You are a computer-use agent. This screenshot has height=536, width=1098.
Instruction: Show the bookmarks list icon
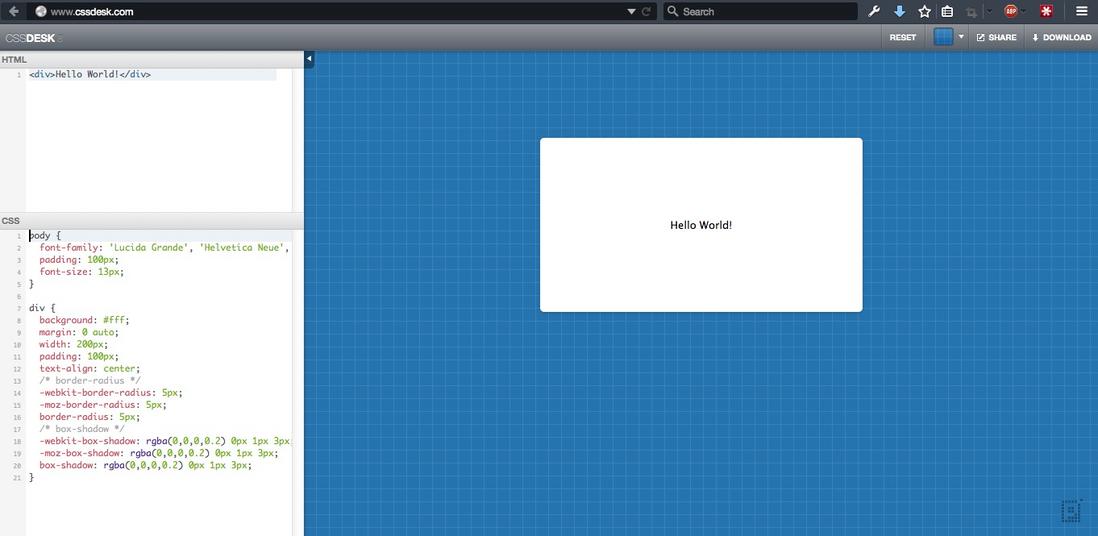(x=947, y=11)
